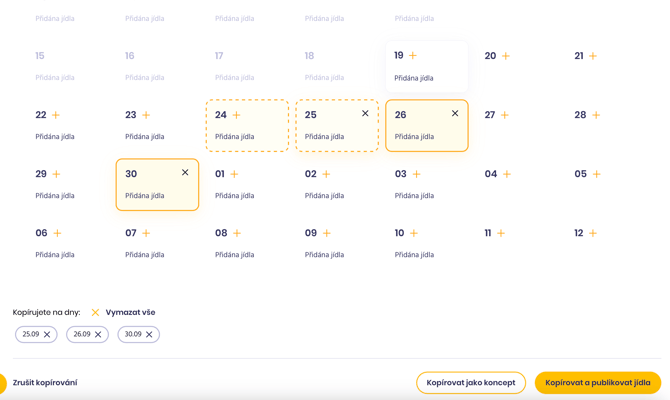The image size is (670, 400).
Task: Deselect day 26 using the X icon
Action: pyautogui.click(x=455, y=114)
